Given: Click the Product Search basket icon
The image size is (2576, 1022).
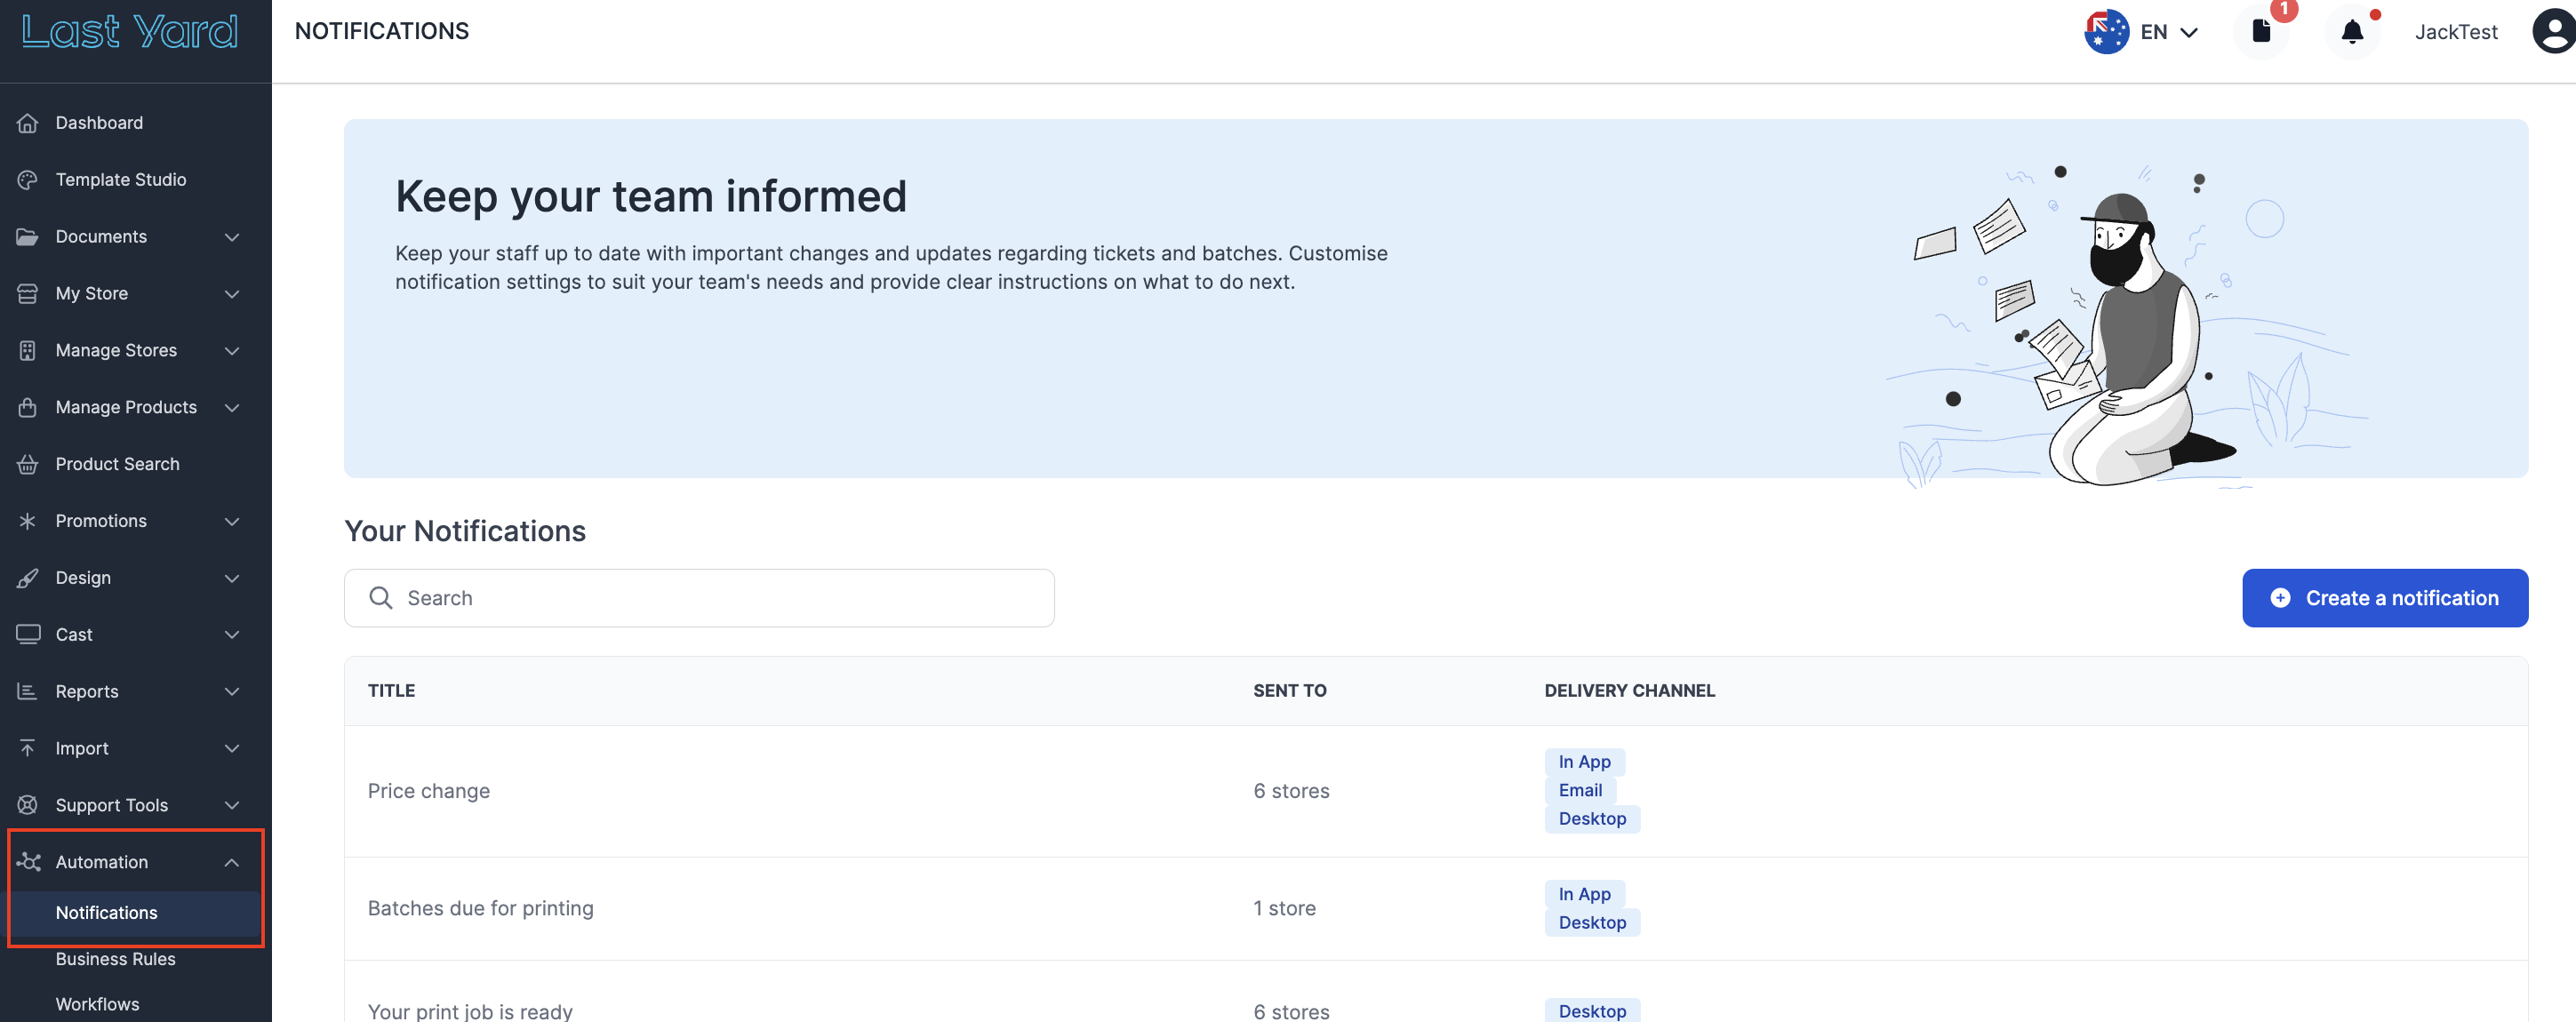Looking at the screenshot, I should click(27, 464).
